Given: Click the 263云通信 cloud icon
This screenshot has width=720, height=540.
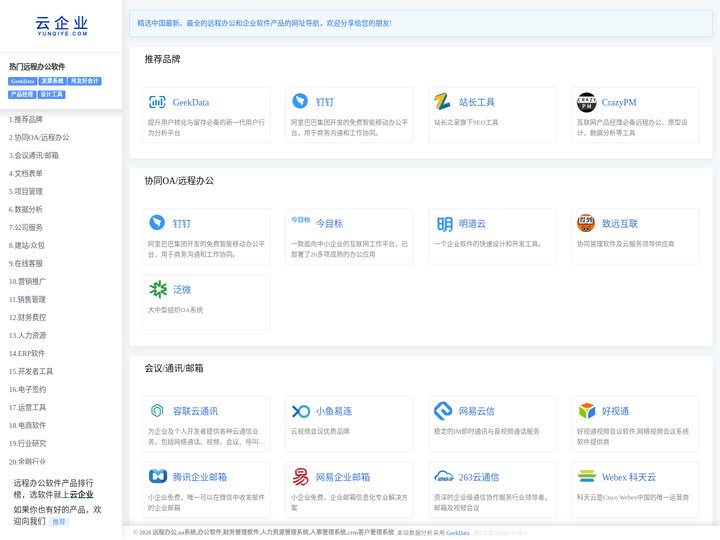Looking at the screenshot, I should (x=444, y=477).
